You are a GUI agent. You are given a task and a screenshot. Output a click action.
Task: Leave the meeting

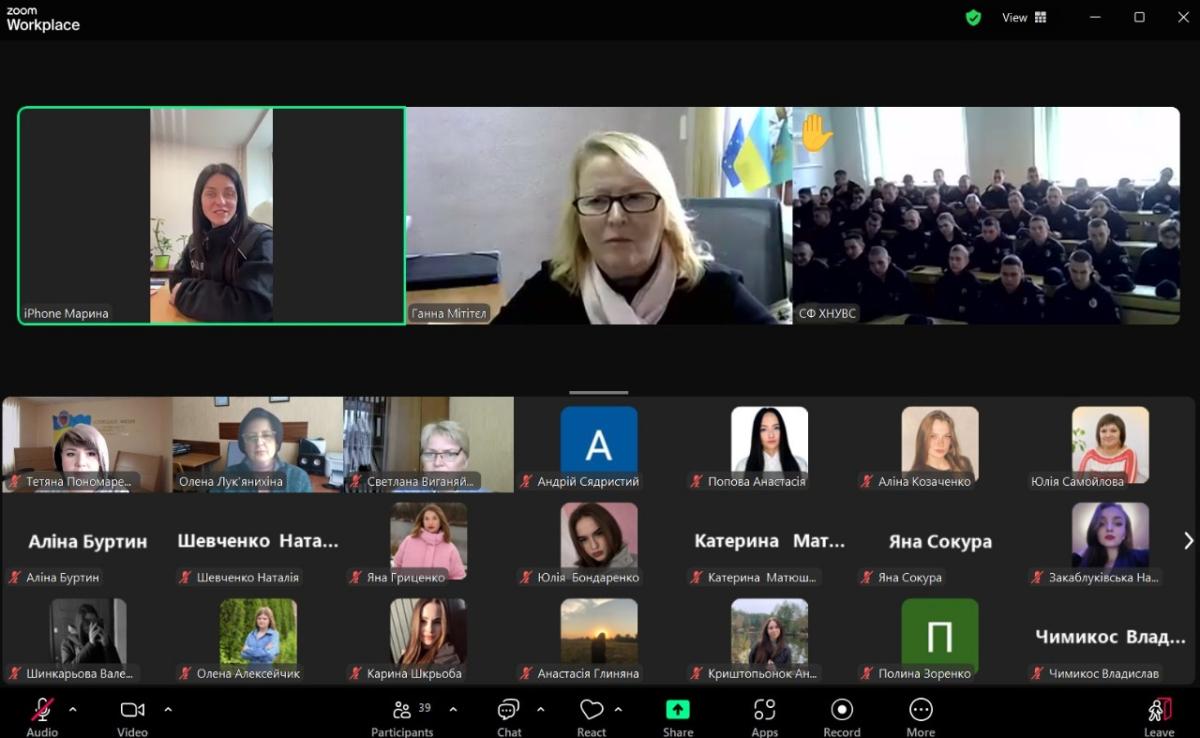coord(1159,716)
